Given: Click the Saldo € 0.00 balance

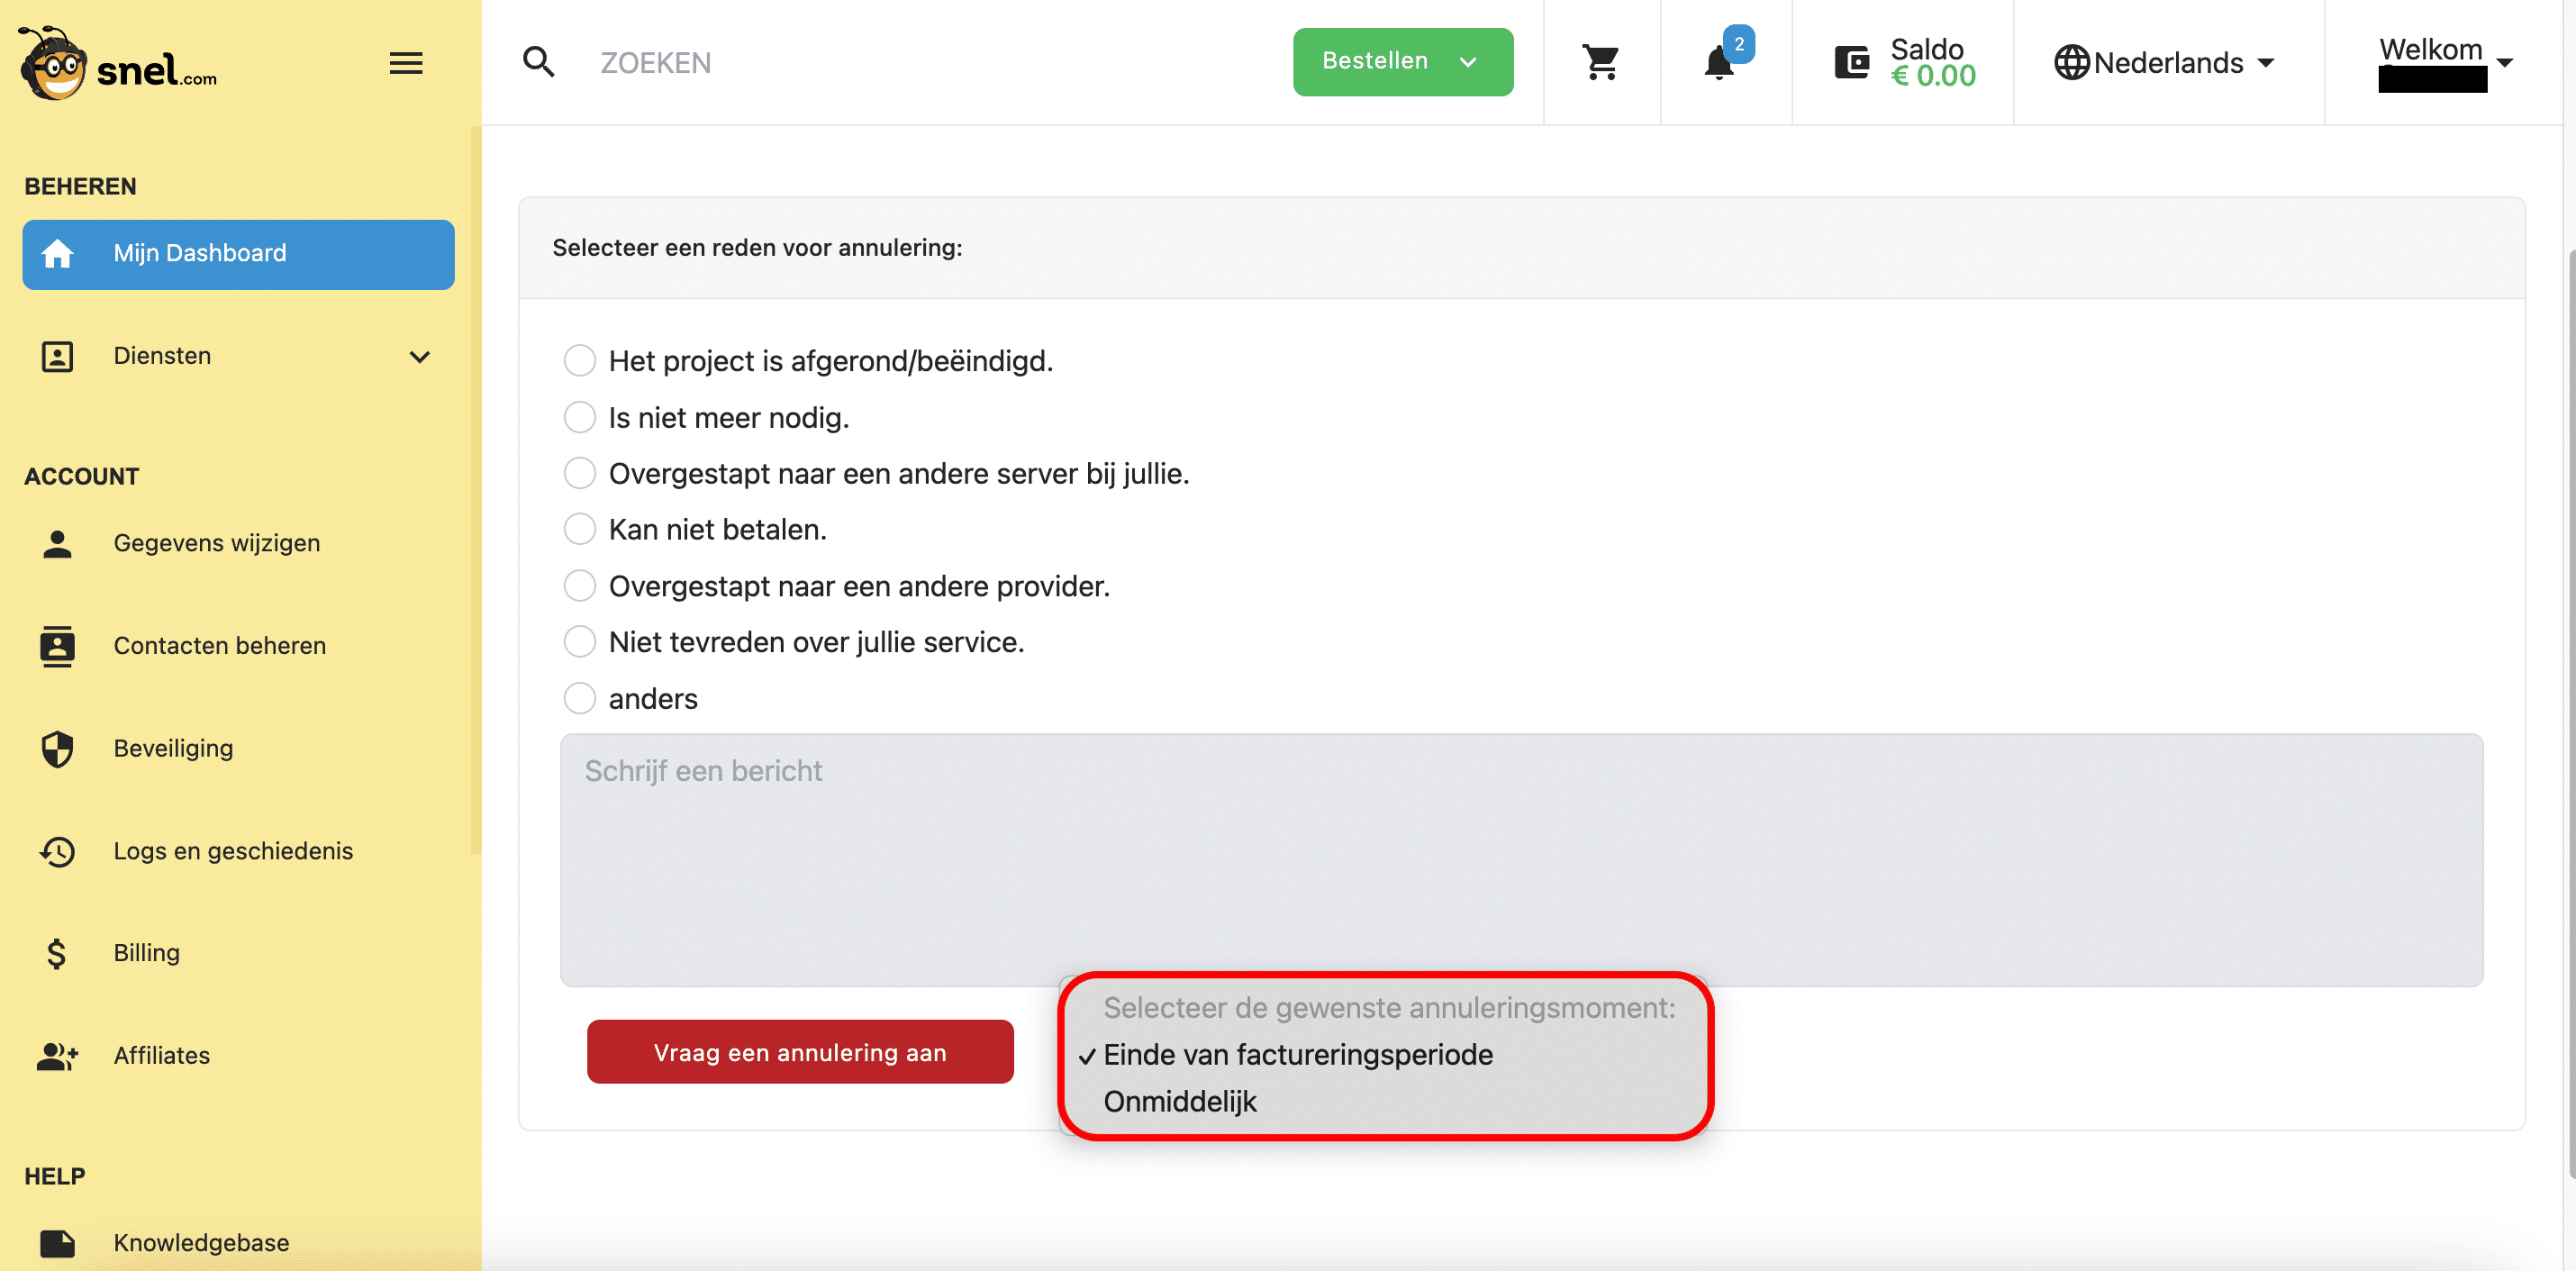Looking at the screenshot, I should click(1932, 62).
